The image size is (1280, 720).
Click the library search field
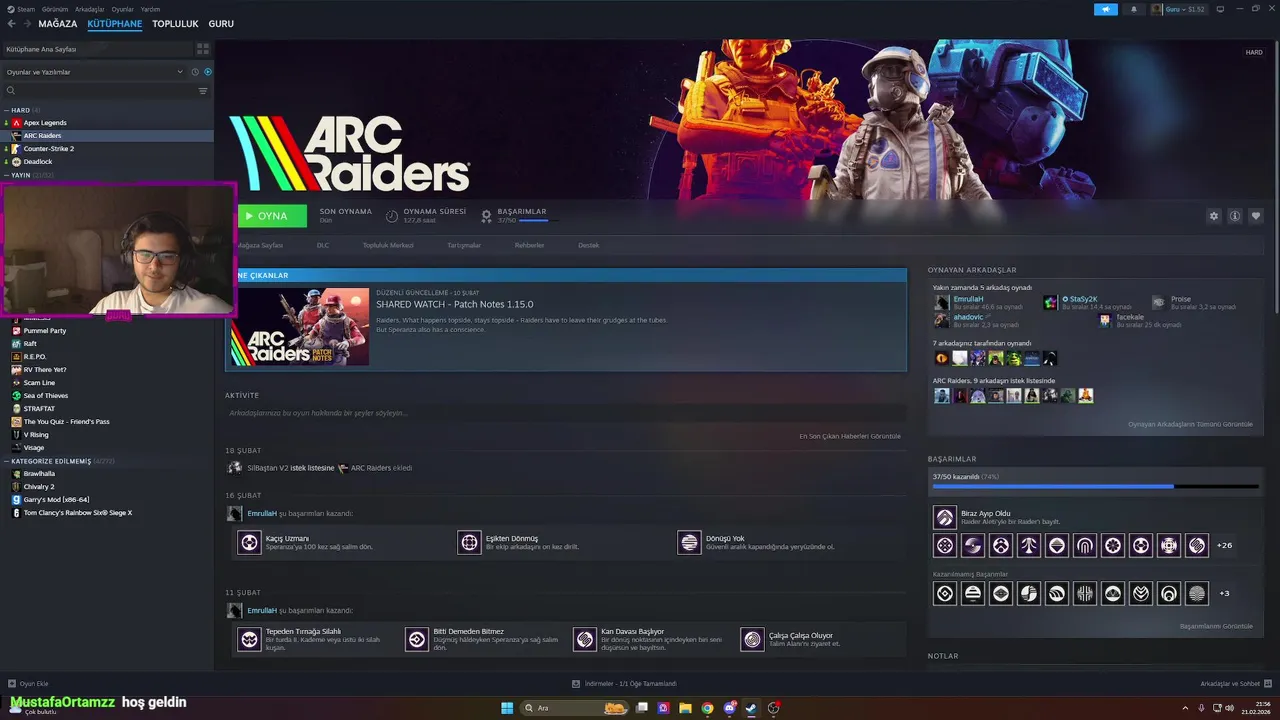[100, 91]
